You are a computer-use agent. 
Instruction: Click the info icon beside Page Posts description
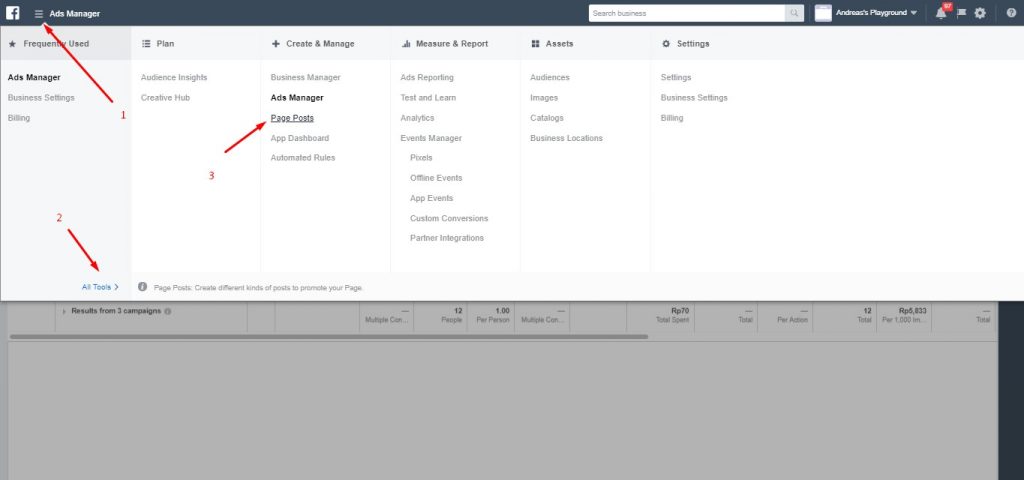(142, 287)
